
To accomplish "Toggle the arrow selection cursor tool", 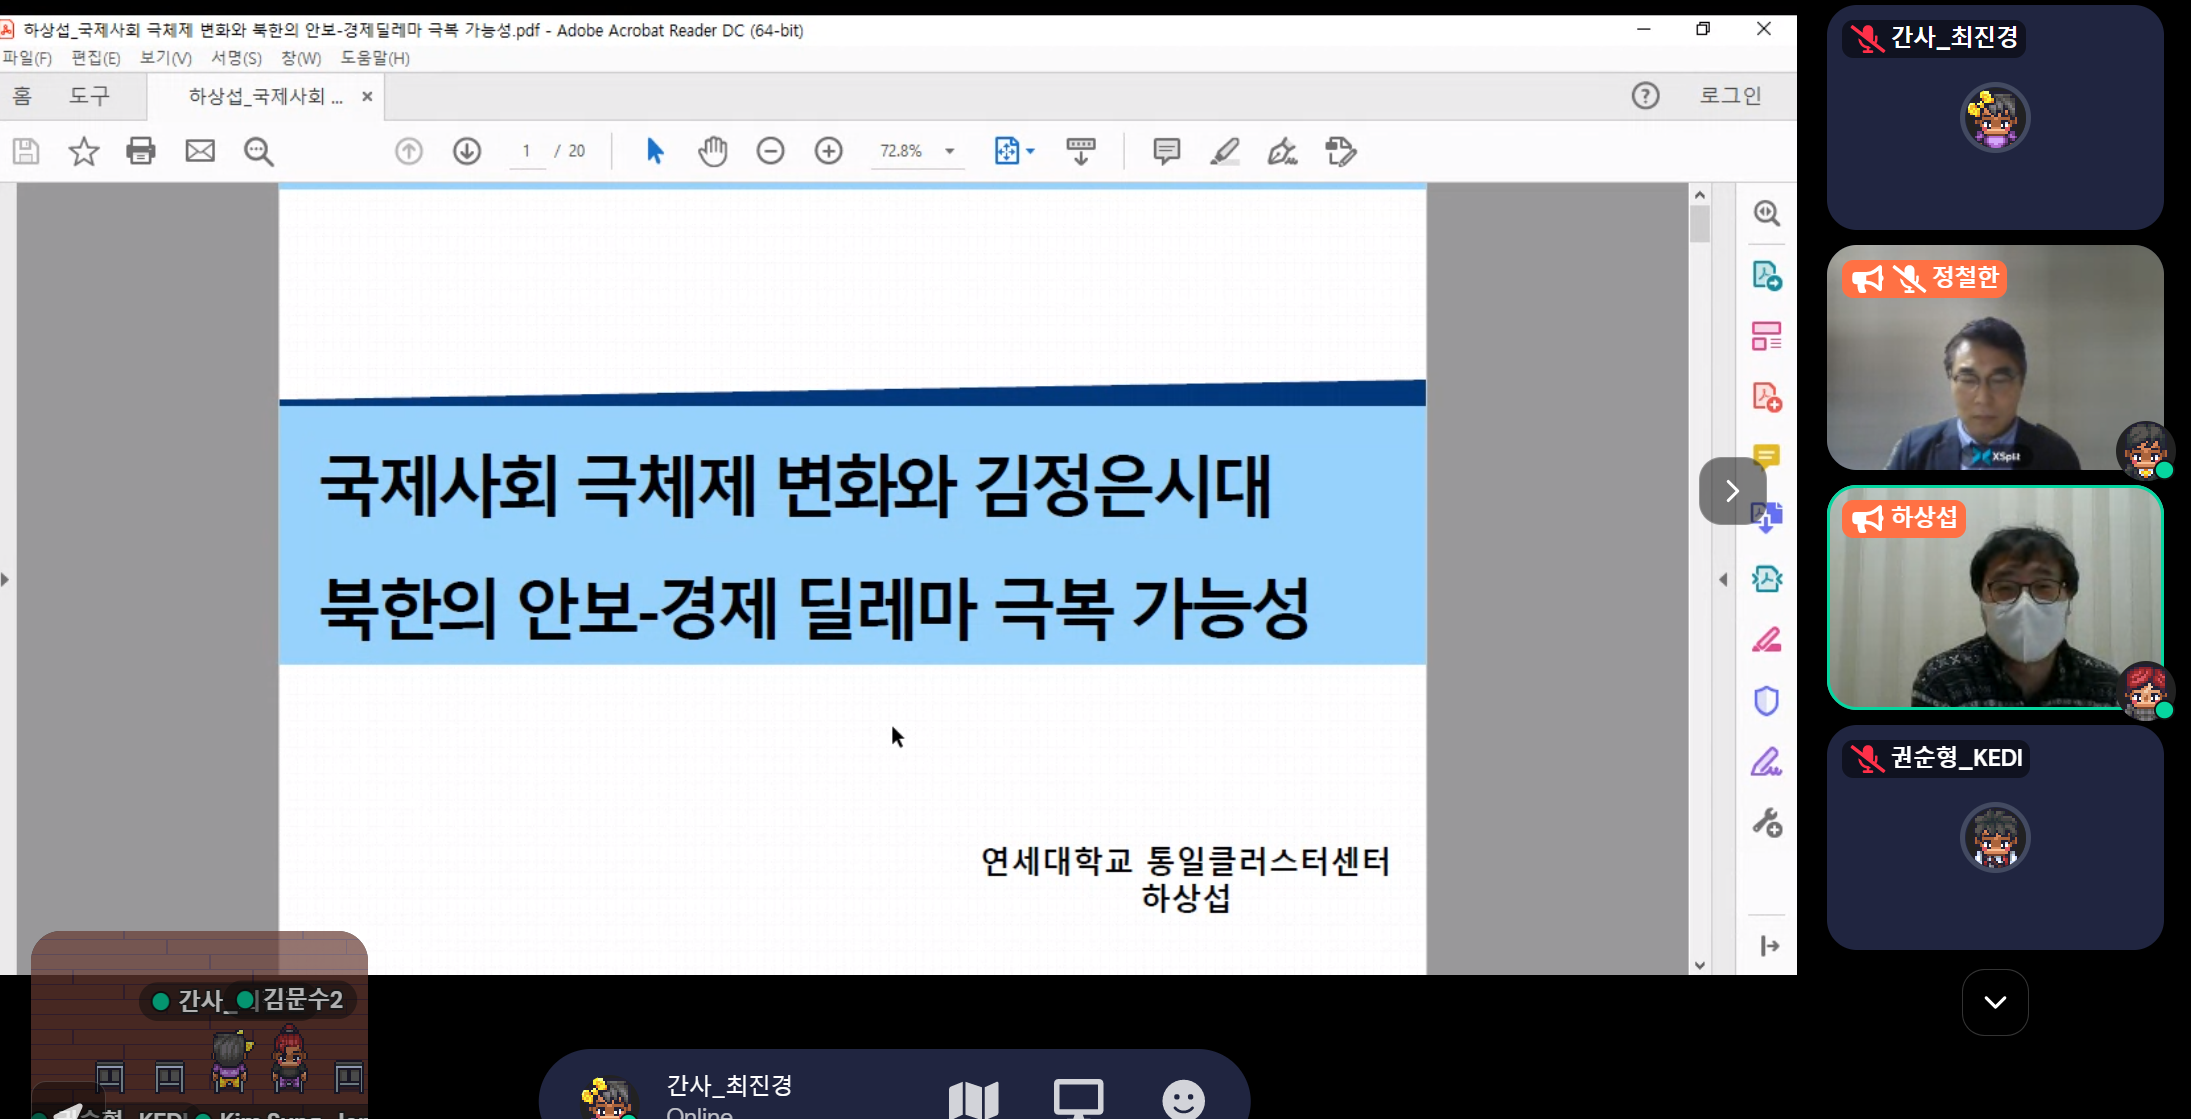I will [654, 151].
